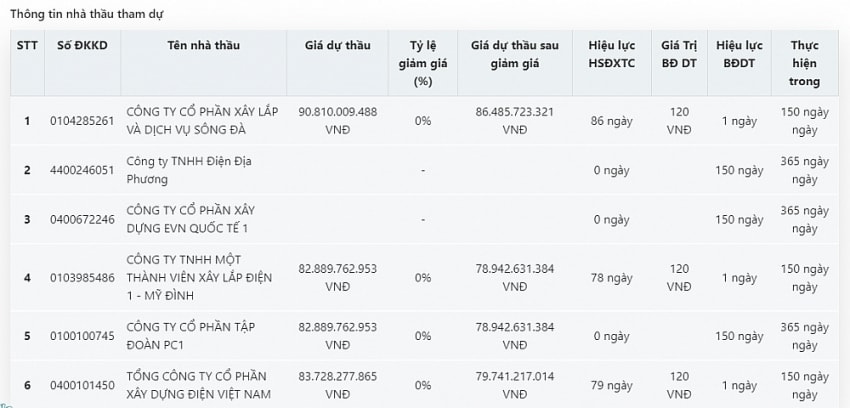Click the "Tên nhà thầu" column header

(x=203, y=45)
